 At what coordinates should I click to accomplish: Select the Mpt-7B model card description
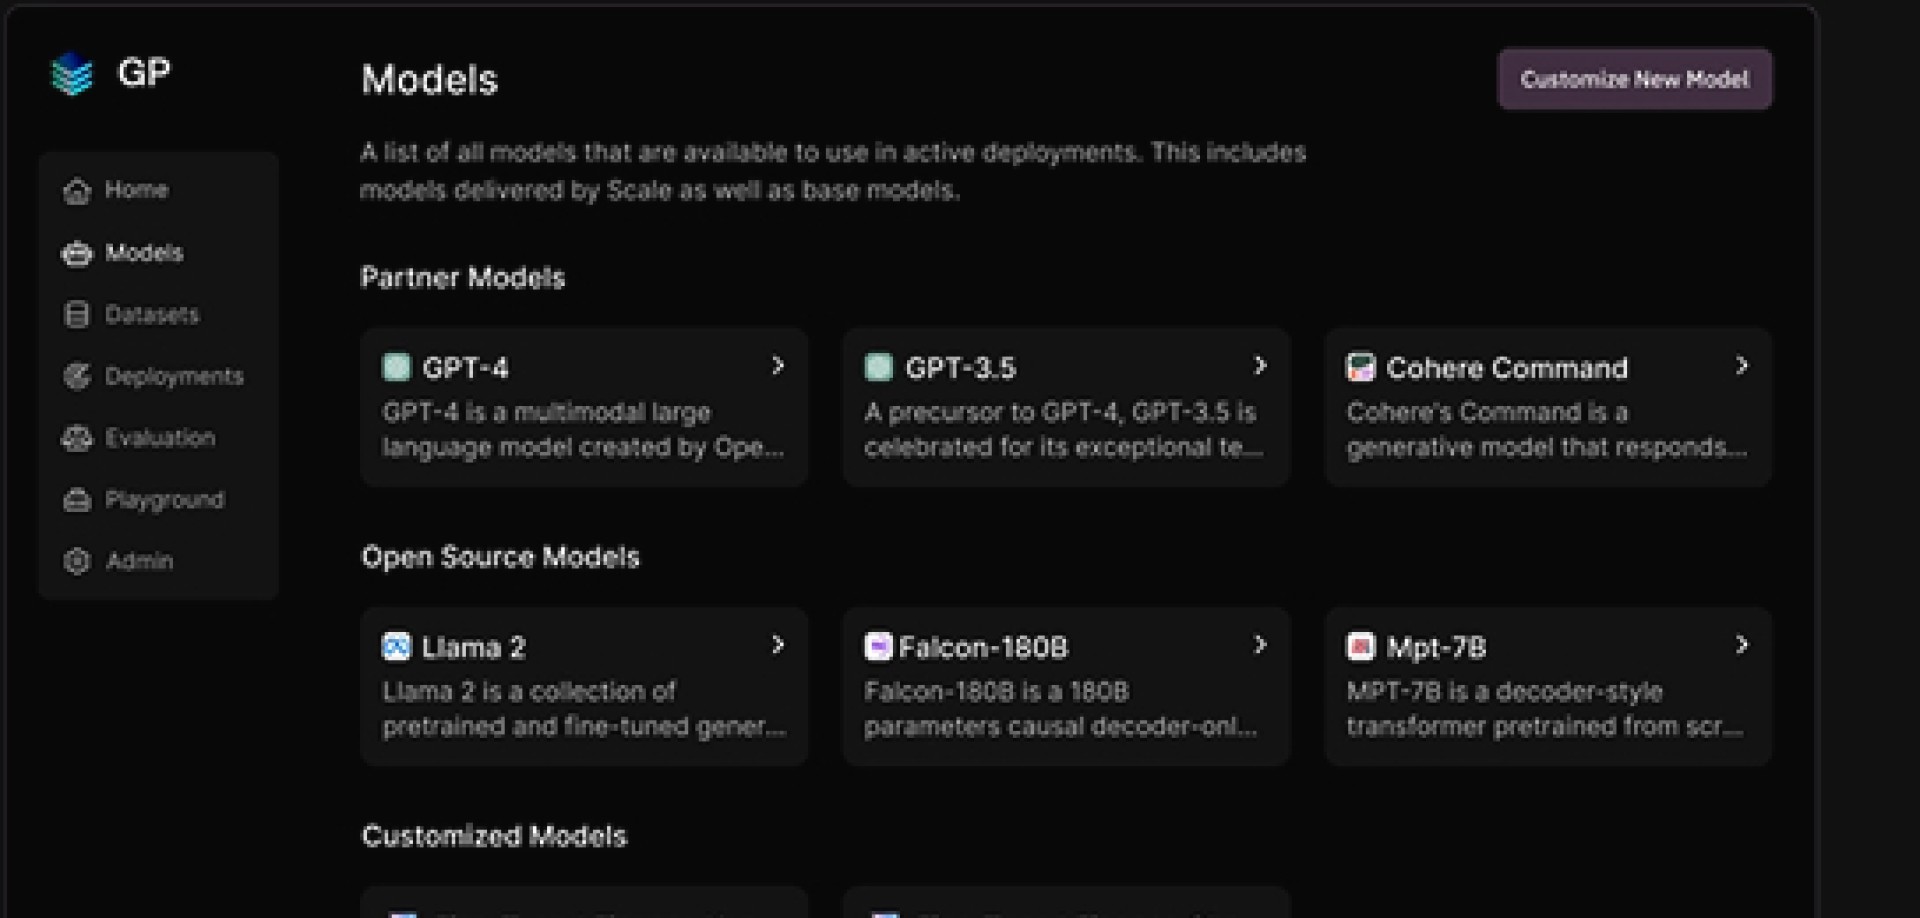click(1544, 709)
